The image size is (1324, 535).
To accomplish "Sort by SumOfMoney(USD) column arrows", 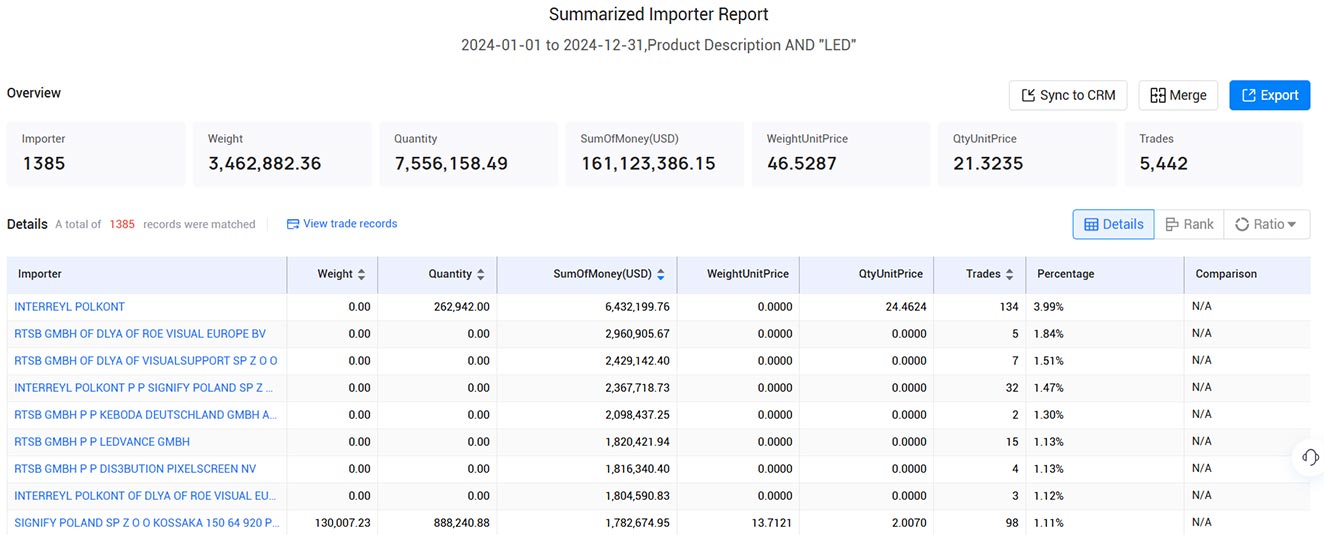I will pos(660,274).
